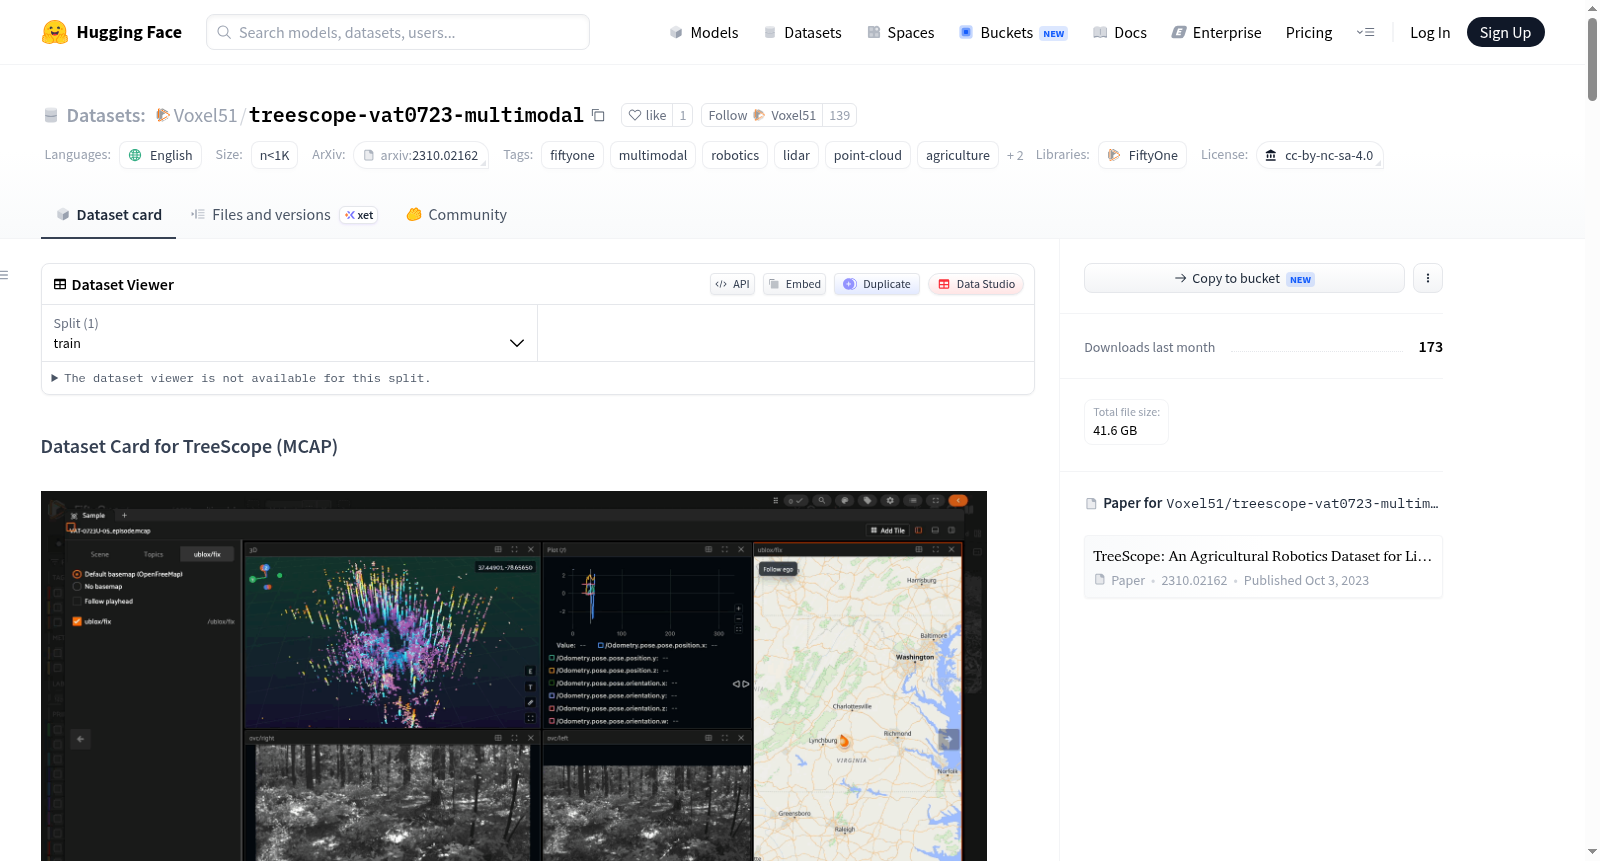This screenshot has width=1600, height=861.
Task: Click the agriculture tag
Action: 958,155
